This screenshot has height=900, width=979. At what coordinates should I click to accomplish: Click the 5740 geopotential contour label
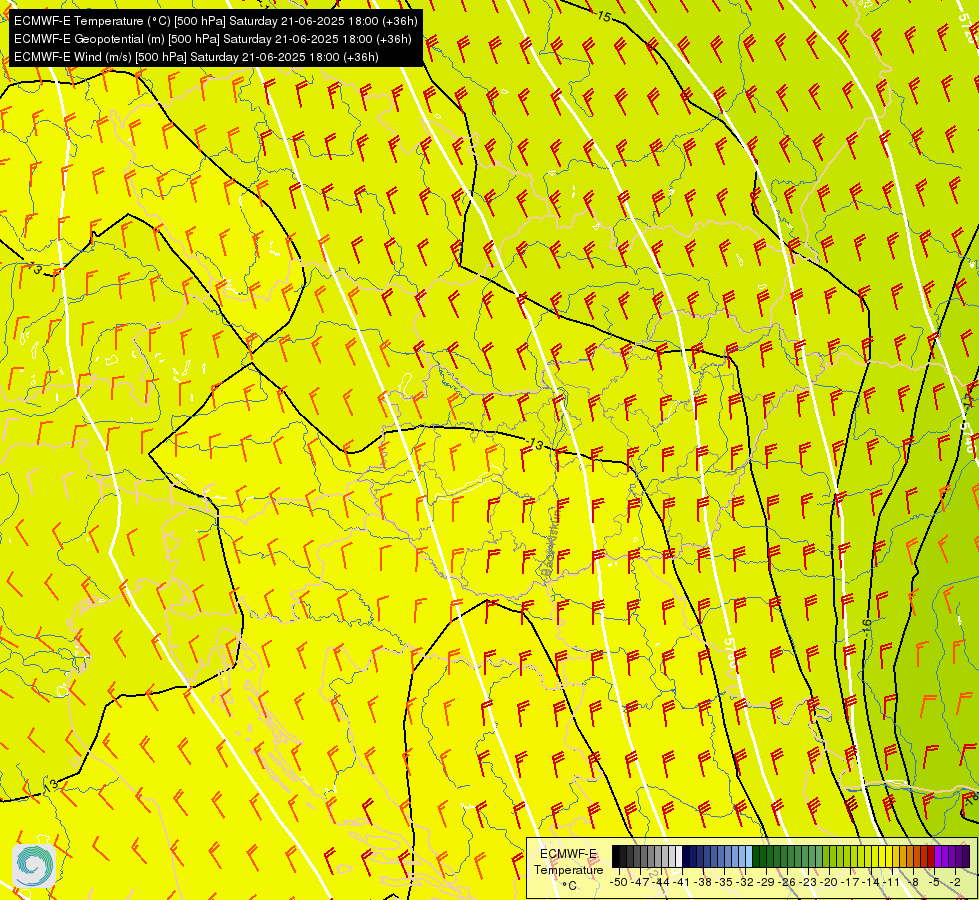click(967, 437)
